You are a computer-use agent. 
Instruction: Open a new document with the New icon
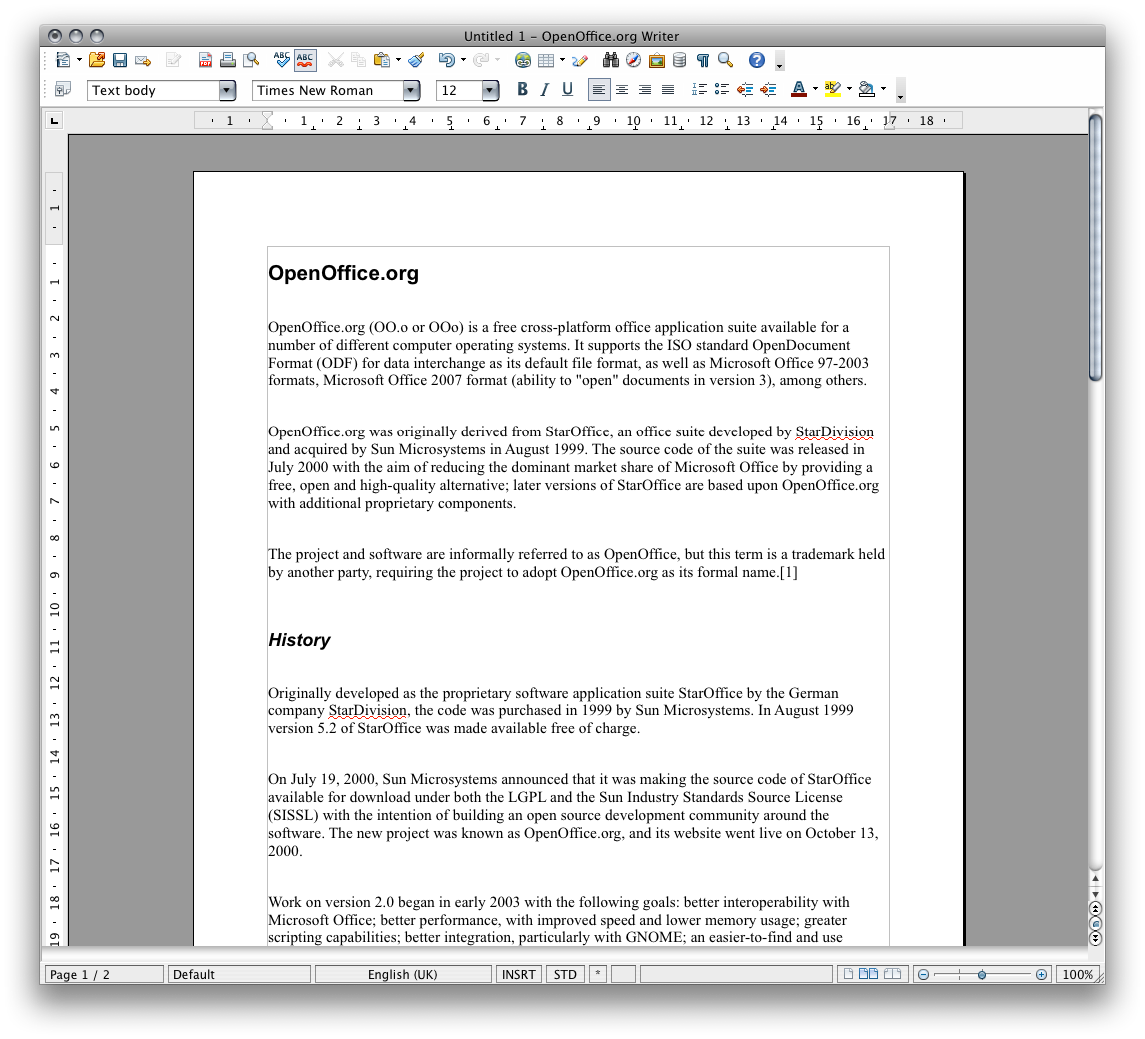tap(61, 60)
